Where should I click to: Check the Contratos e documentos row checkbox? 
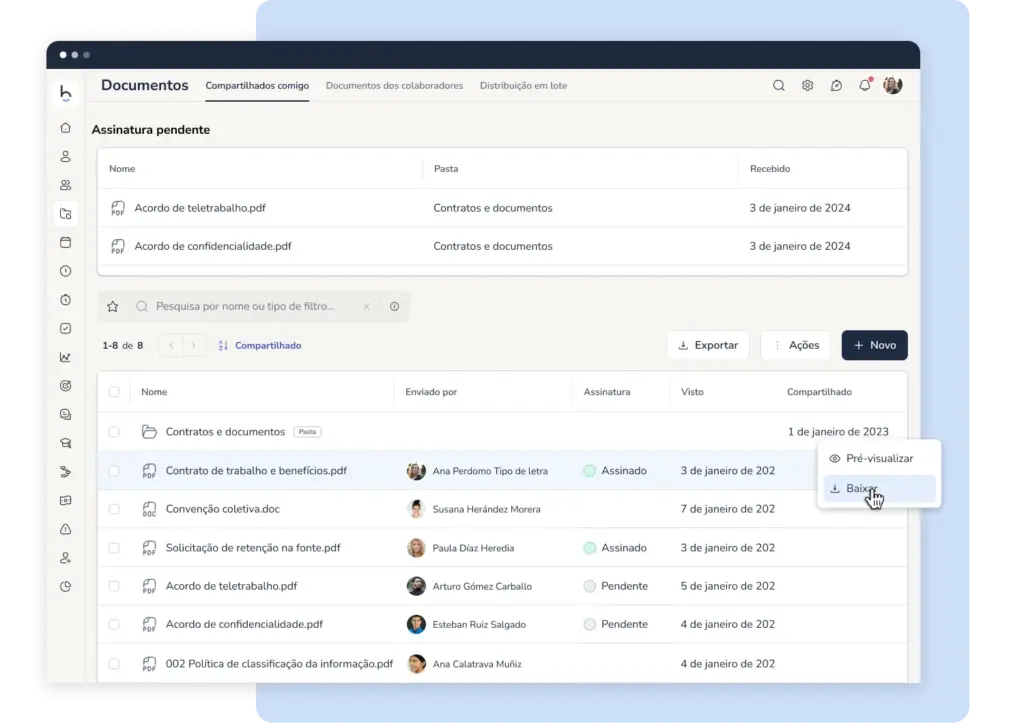pyautogui.click(x=114, y=432)
